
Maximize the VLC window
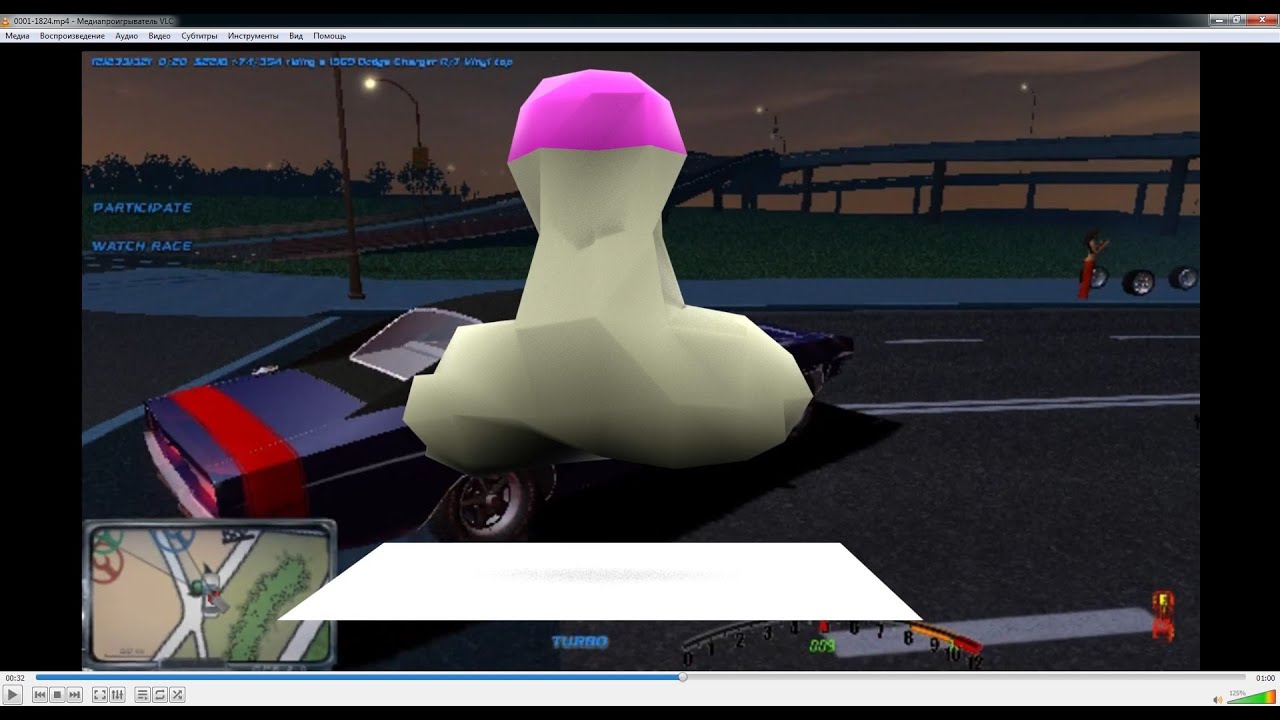[x=1236, y=19]
